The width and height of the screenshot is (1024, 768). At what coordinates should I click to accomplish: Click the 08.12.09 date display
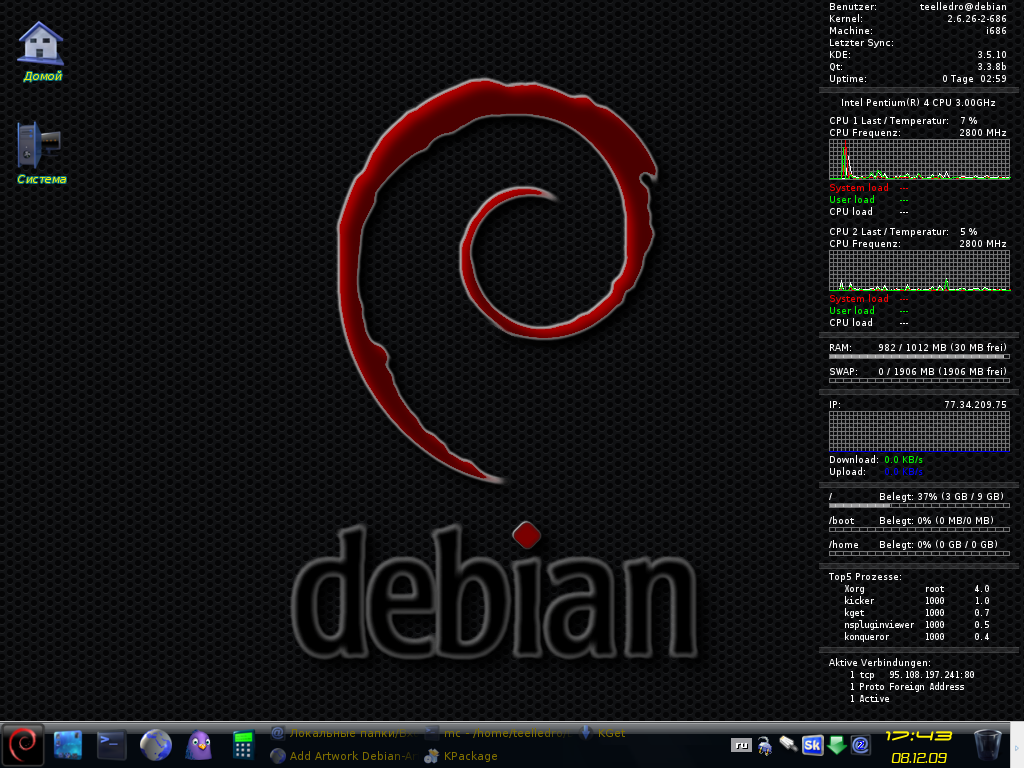point(919,758)
